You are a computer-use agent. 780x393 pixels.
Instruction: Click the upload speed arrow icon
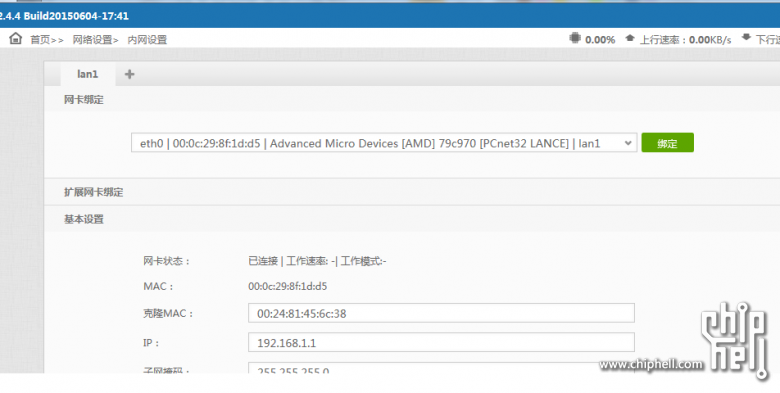click(630, 38)
